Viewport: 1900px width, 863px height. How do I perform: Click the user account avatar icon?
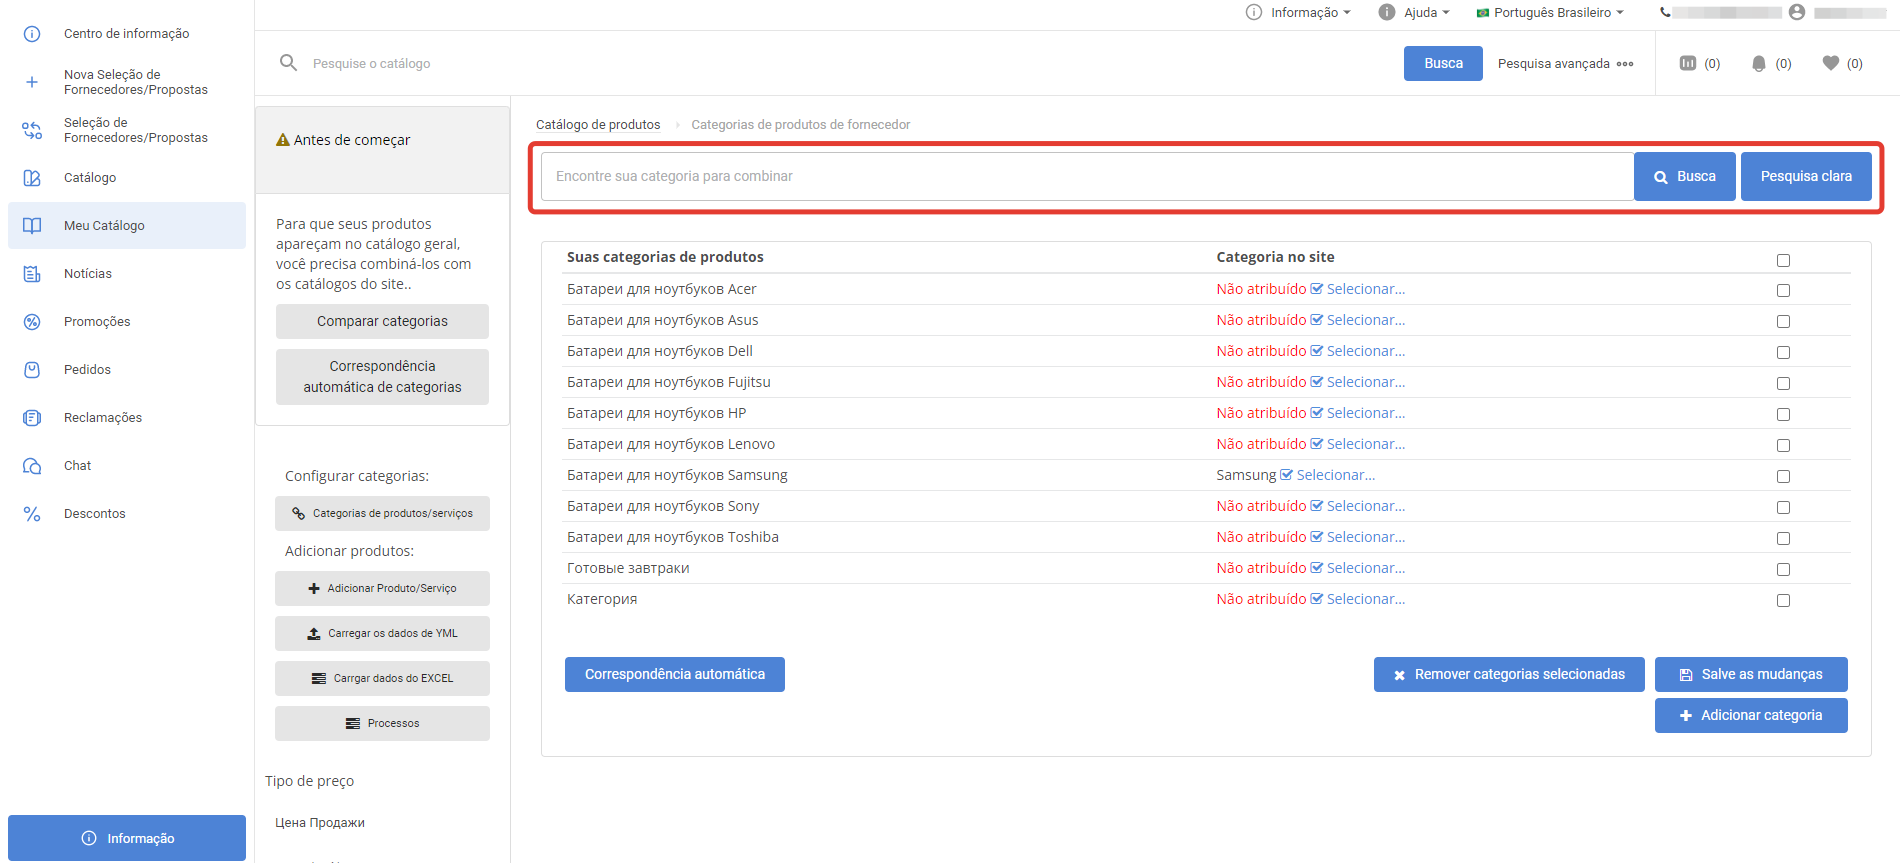(x=1797, y=12)
